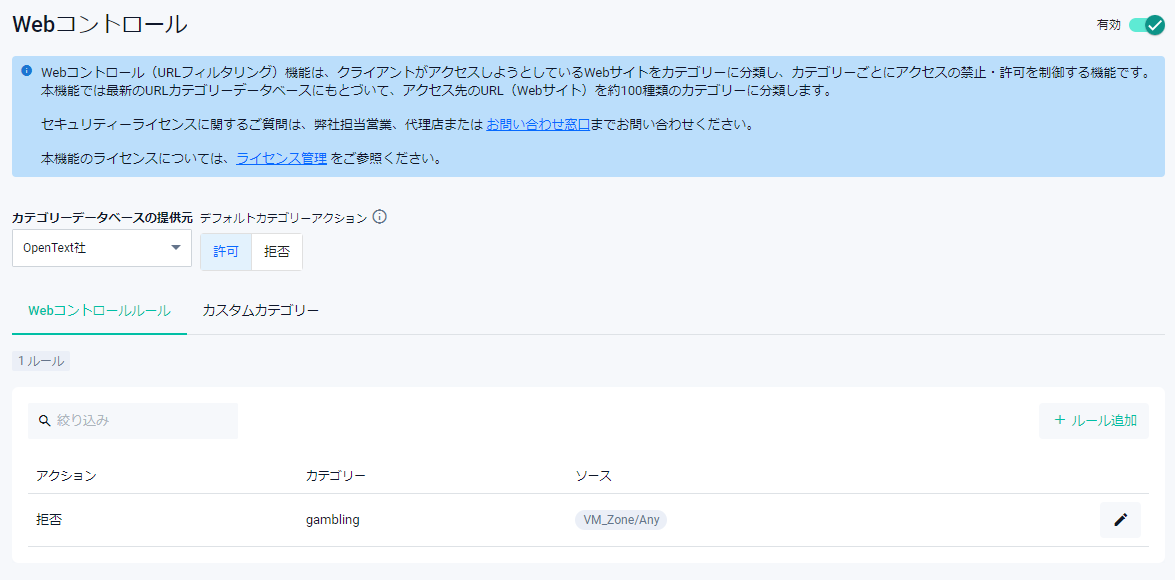Switch to the Webコントロールルール tab
This screenshot has height=580, width=1175.
point(99,311)
